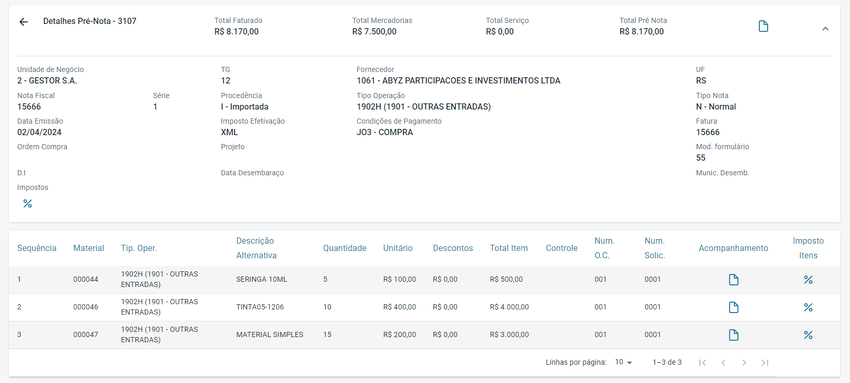850x383 pixels.
Task: Click Imposto Efetivação value XML
Action: coord(229,132)
